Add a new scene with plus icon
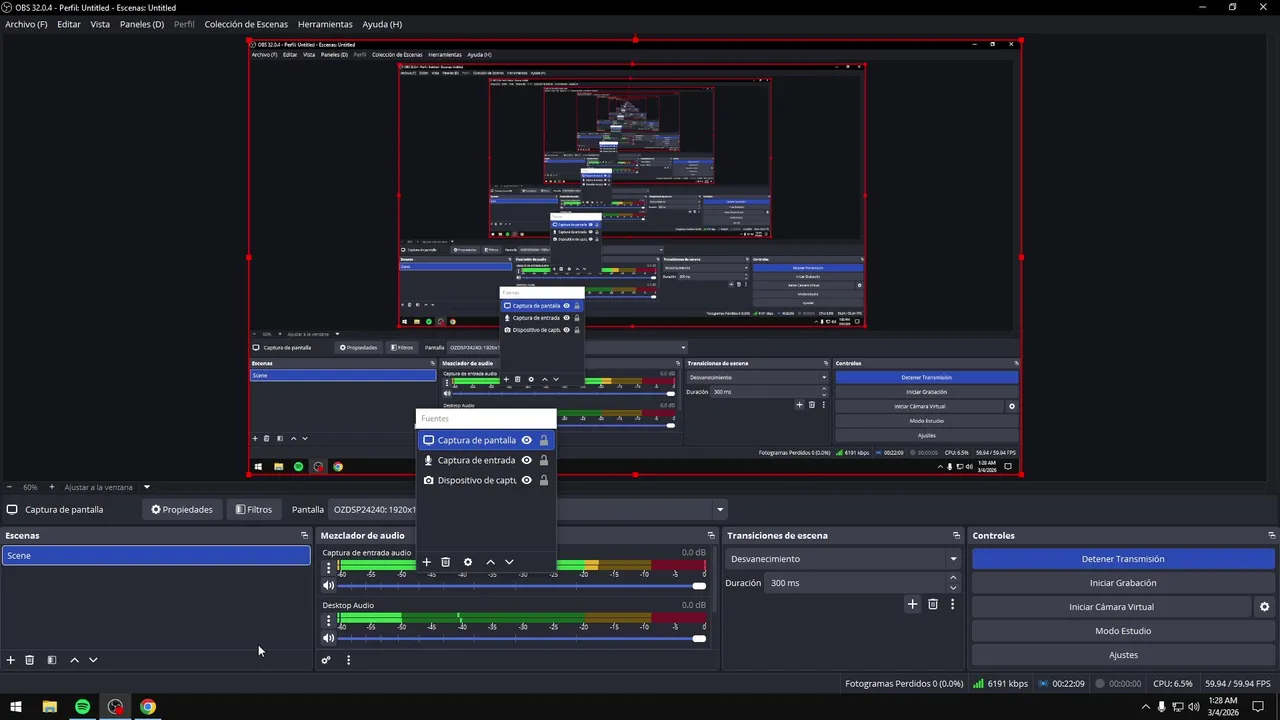1280x720 pixels. (11, 660)
